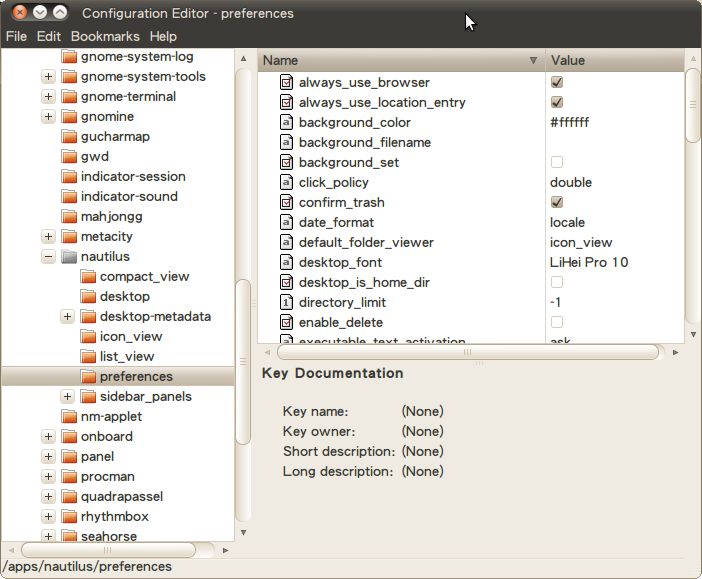Click the folder tree scroll right arrow
Viewport: 702px width, 579px height.
(x=225, y=550)
